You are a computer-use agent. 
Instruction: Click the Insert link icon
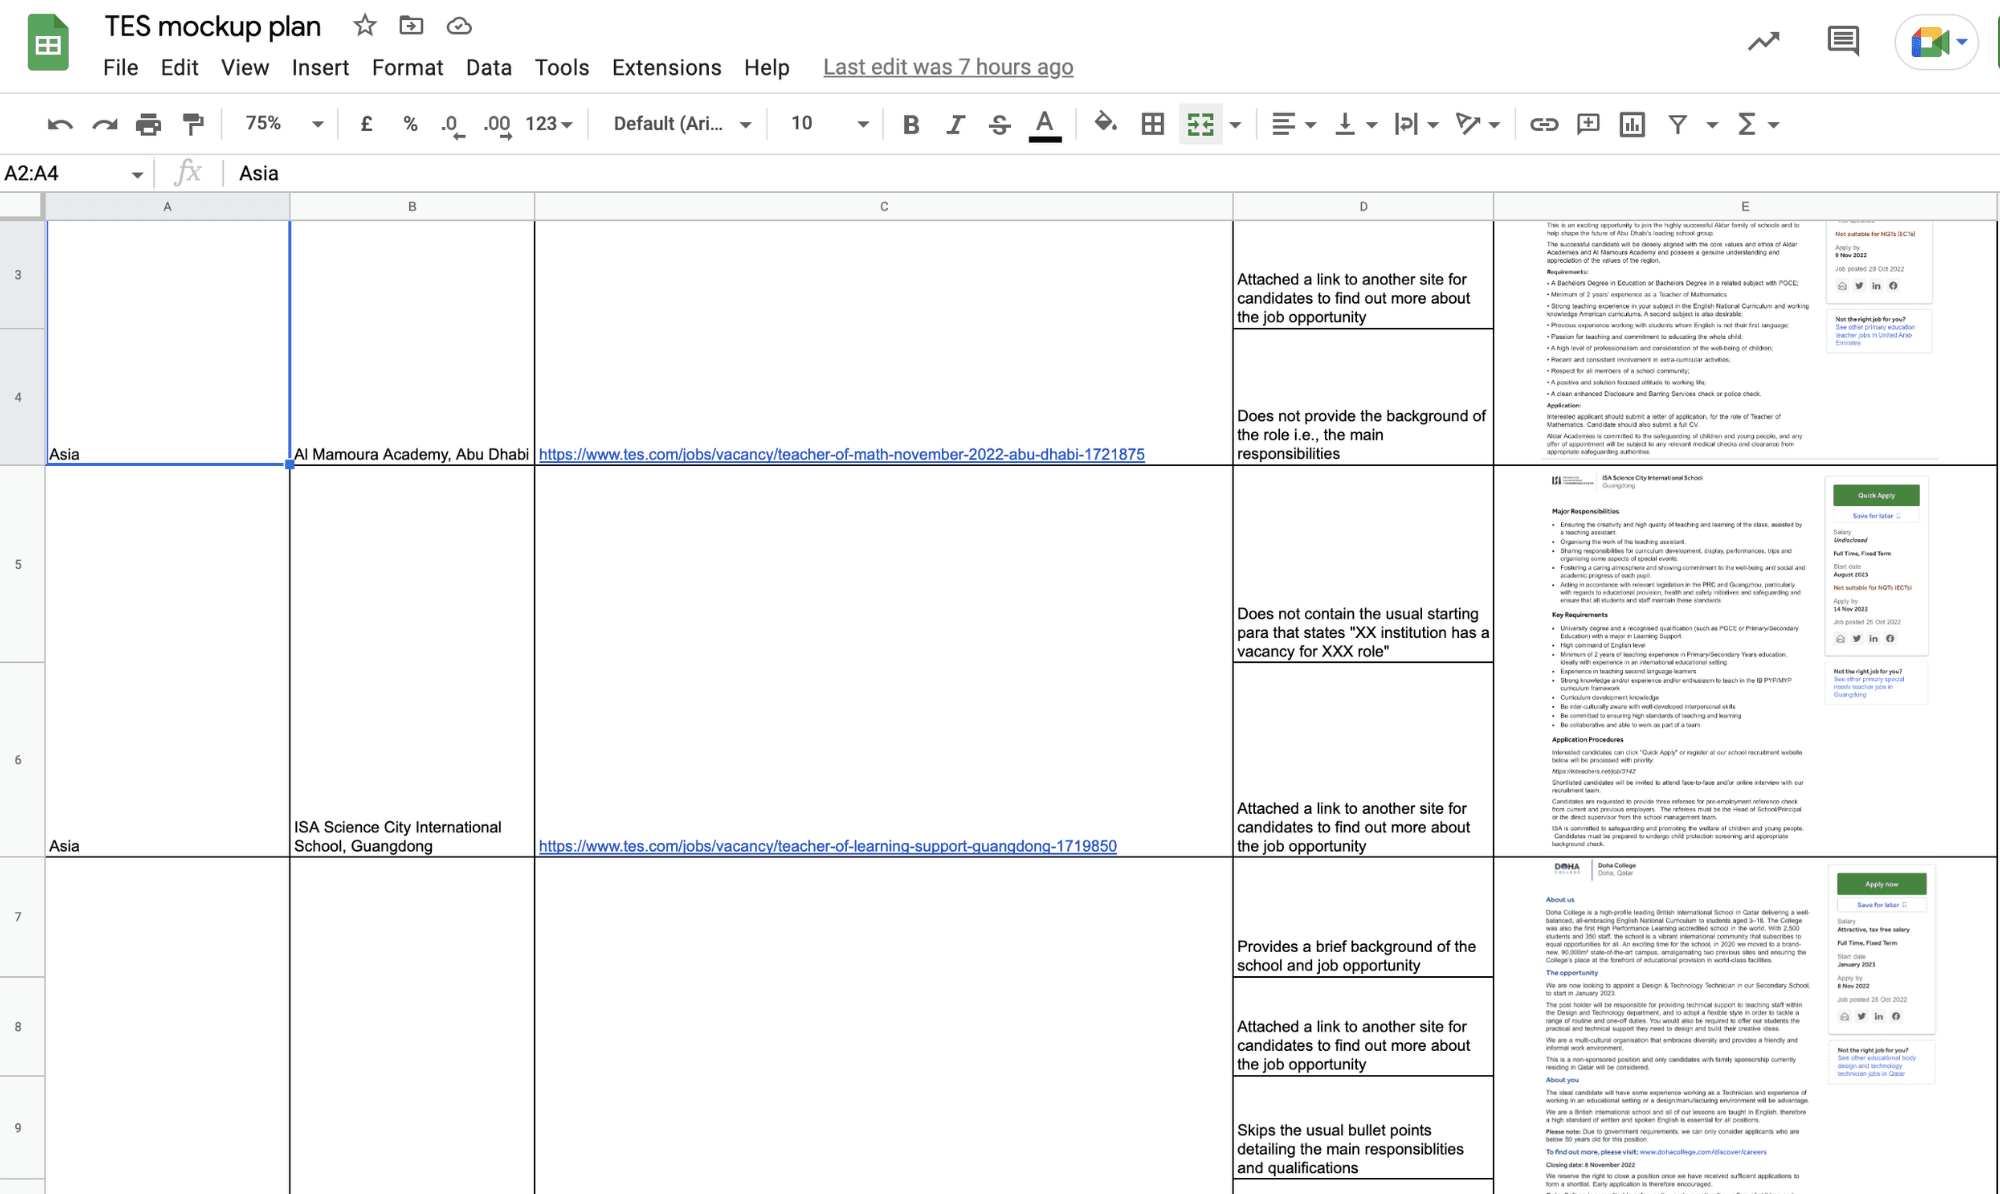coord(1543,124)
